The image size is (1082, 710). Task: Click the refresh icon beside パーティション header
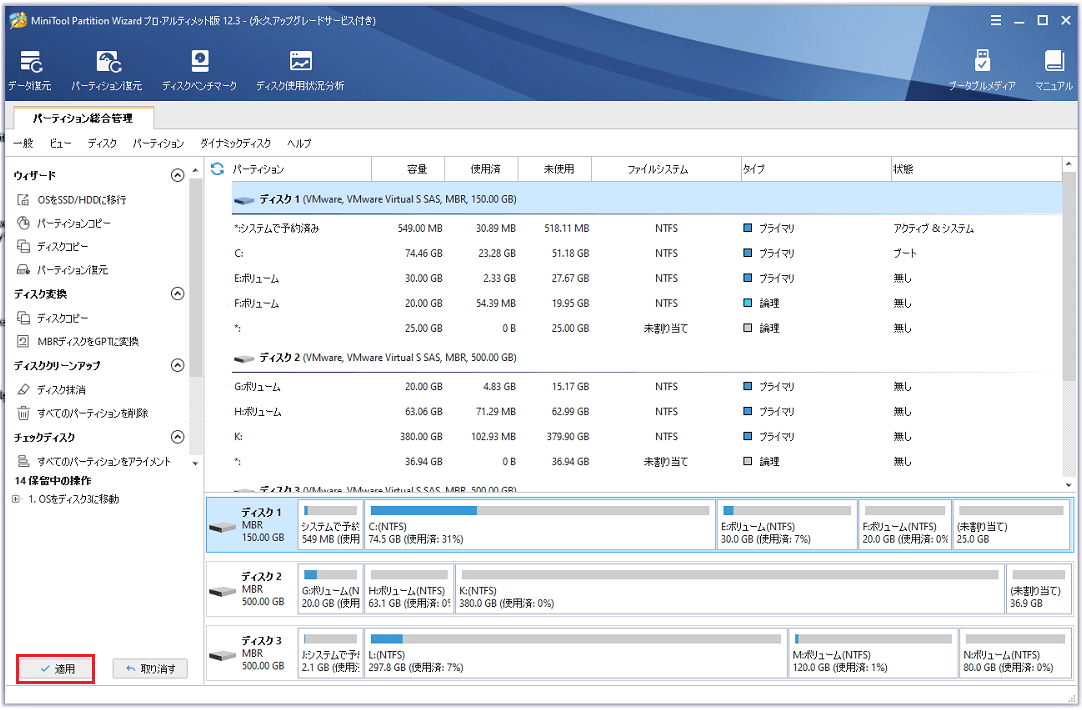pos(218,169)
